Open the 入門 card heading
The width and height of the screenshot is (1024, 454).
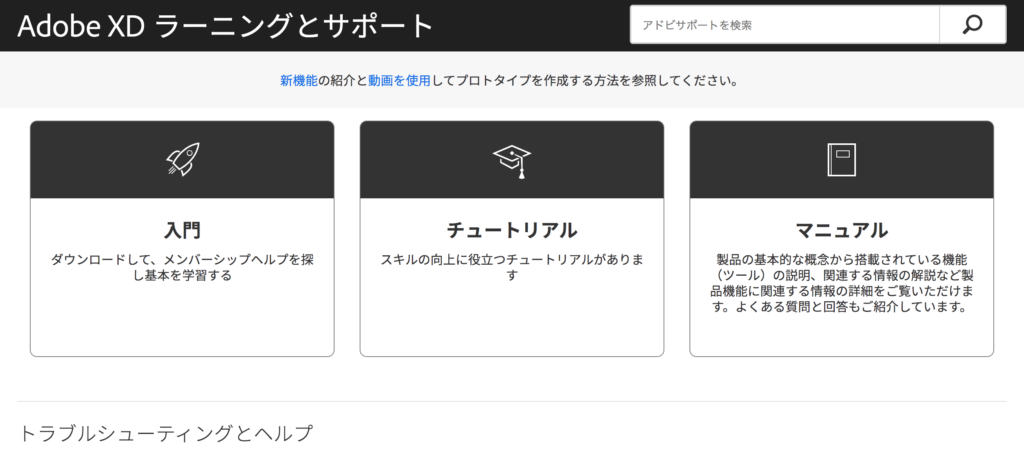coord(182,230)
